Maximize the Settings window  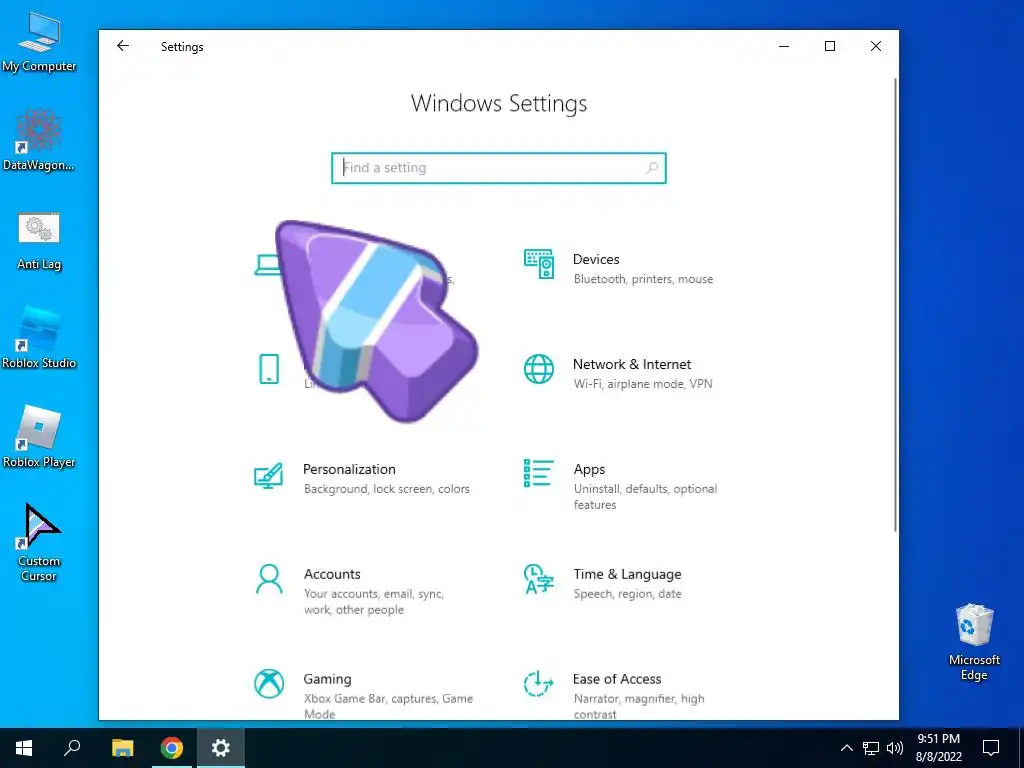pyautogui.click(x=829, y=46)
